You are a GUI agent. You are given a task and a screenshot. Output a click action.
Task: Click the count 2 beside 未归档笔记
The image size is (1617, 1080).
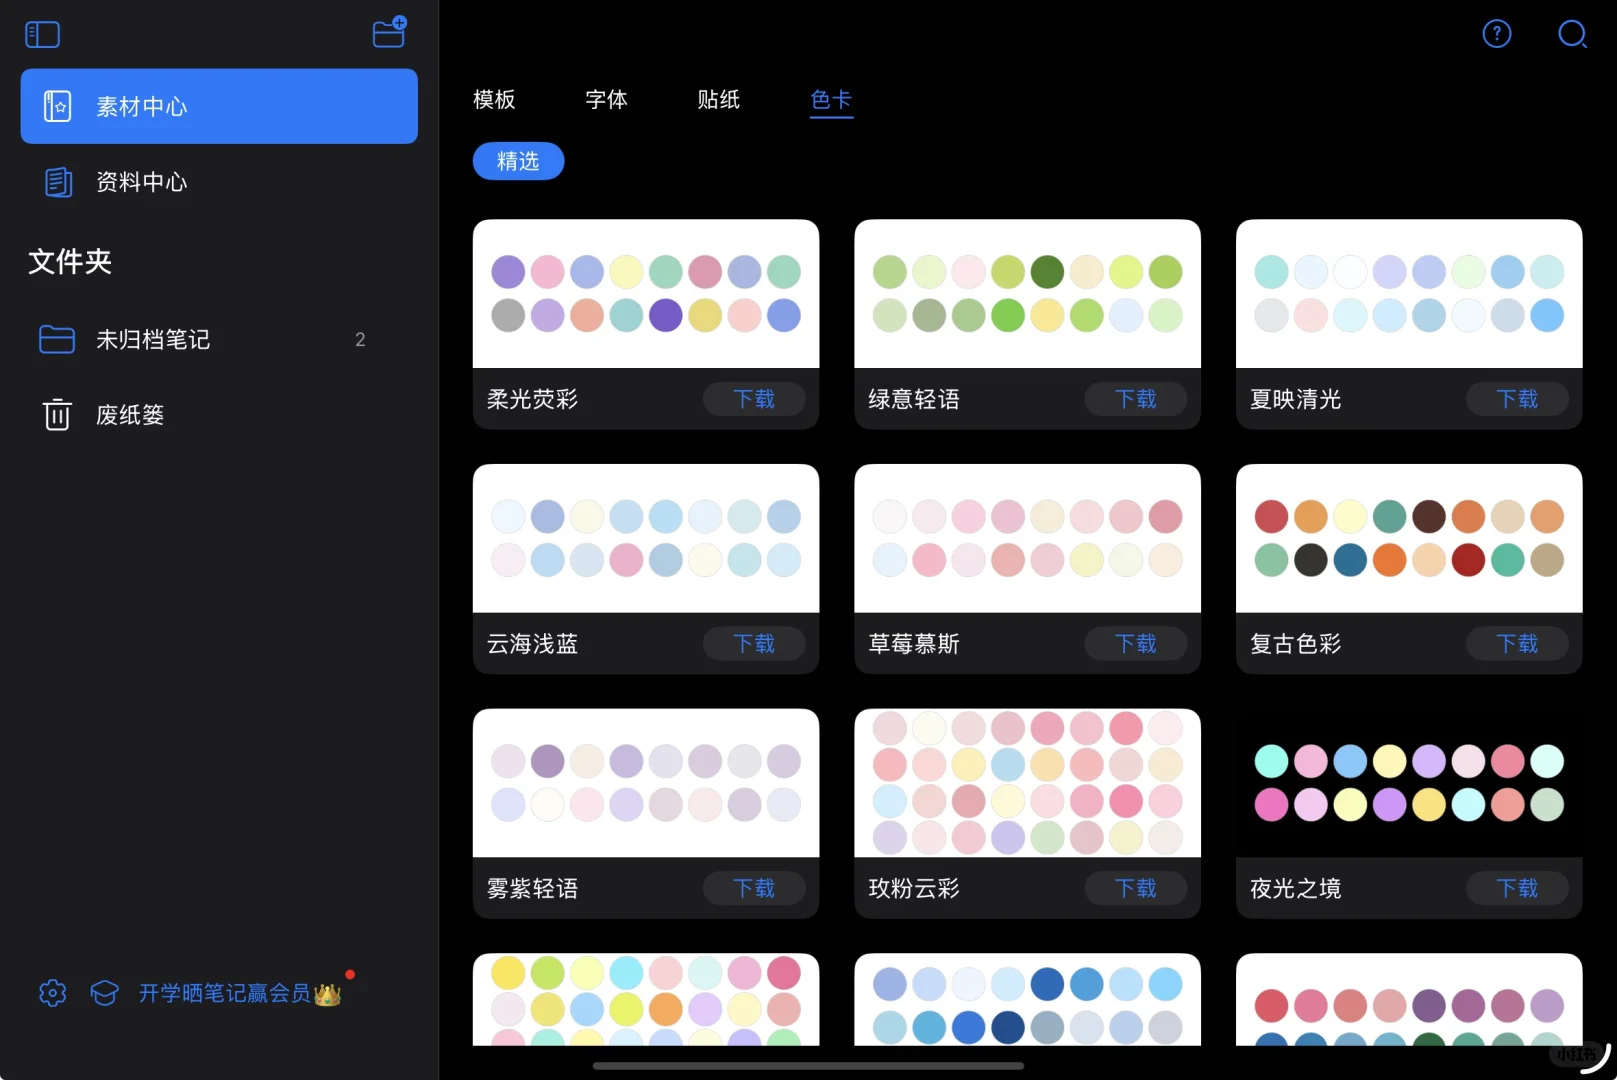point(360,340)
